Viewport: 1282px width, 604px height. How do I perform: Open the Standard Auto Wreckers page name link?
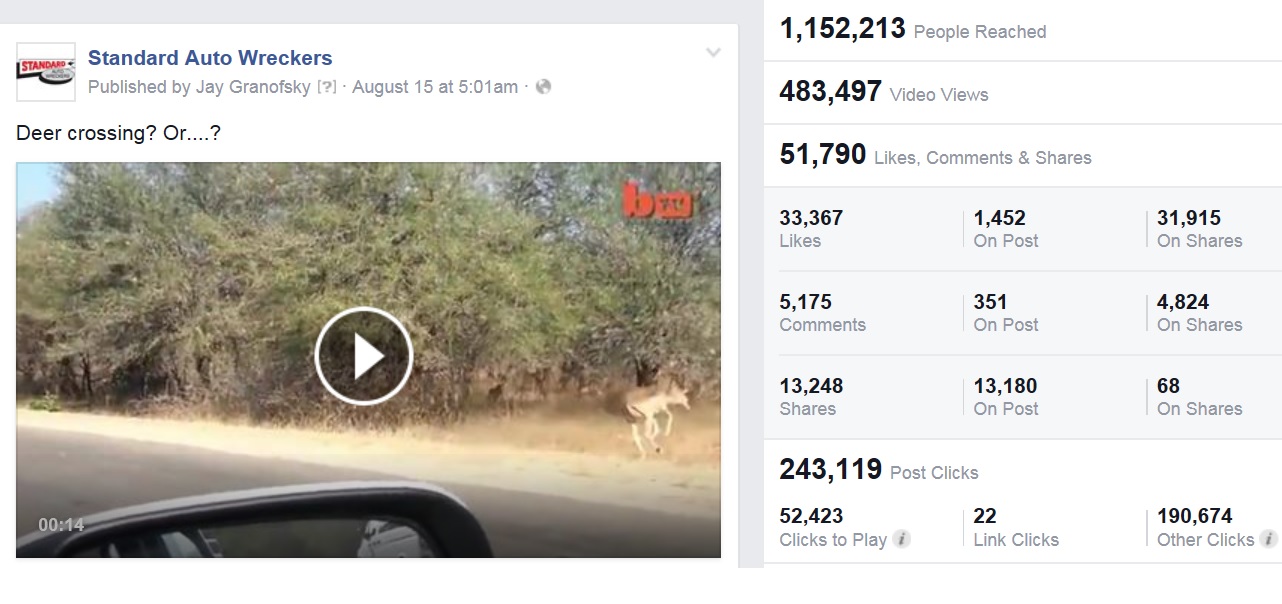[x=210, y=58]
